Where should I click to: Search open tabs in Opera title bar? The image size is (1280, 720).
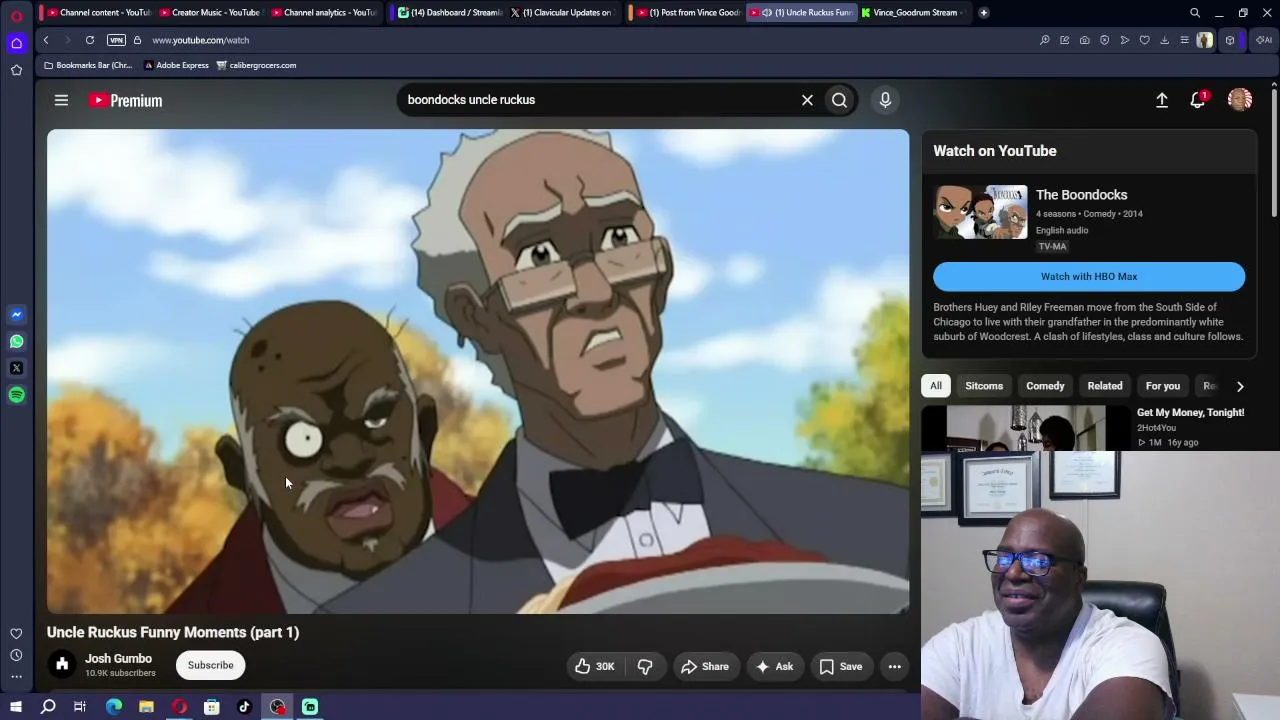point(1195,13)
